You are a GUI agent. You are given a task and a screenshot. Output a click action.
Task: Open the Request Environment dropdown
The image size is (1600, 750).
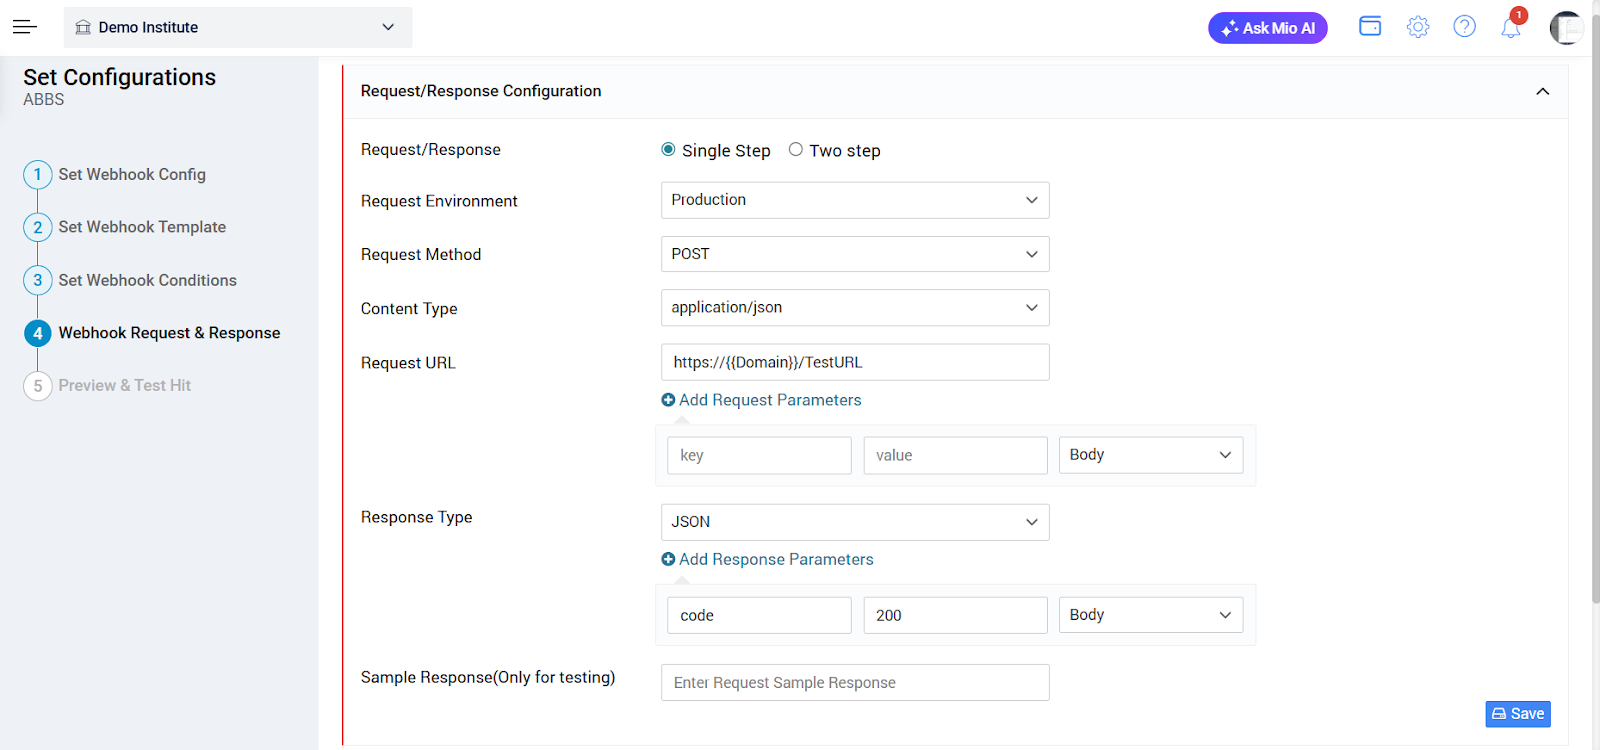(x=854, y=200)
